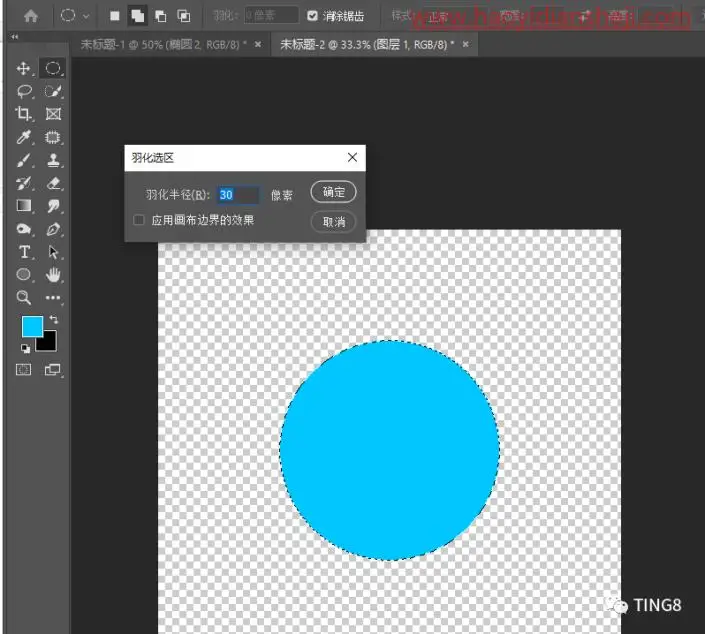The height and width of the screenshot is (634, 705).
Task: Select the Clone Stamp tool
Action: pyautogui.click(x=53, y=160)
